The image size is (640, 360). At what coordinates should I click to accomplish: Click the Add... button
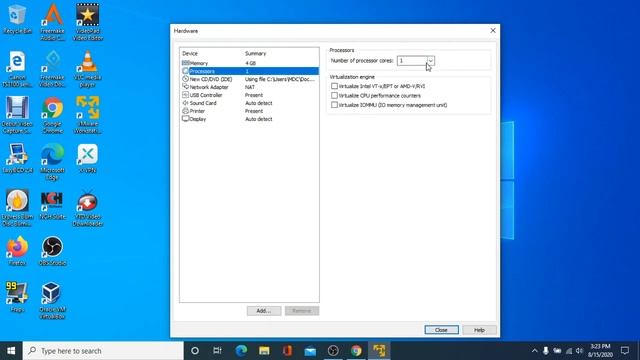(x=264, y=311)
